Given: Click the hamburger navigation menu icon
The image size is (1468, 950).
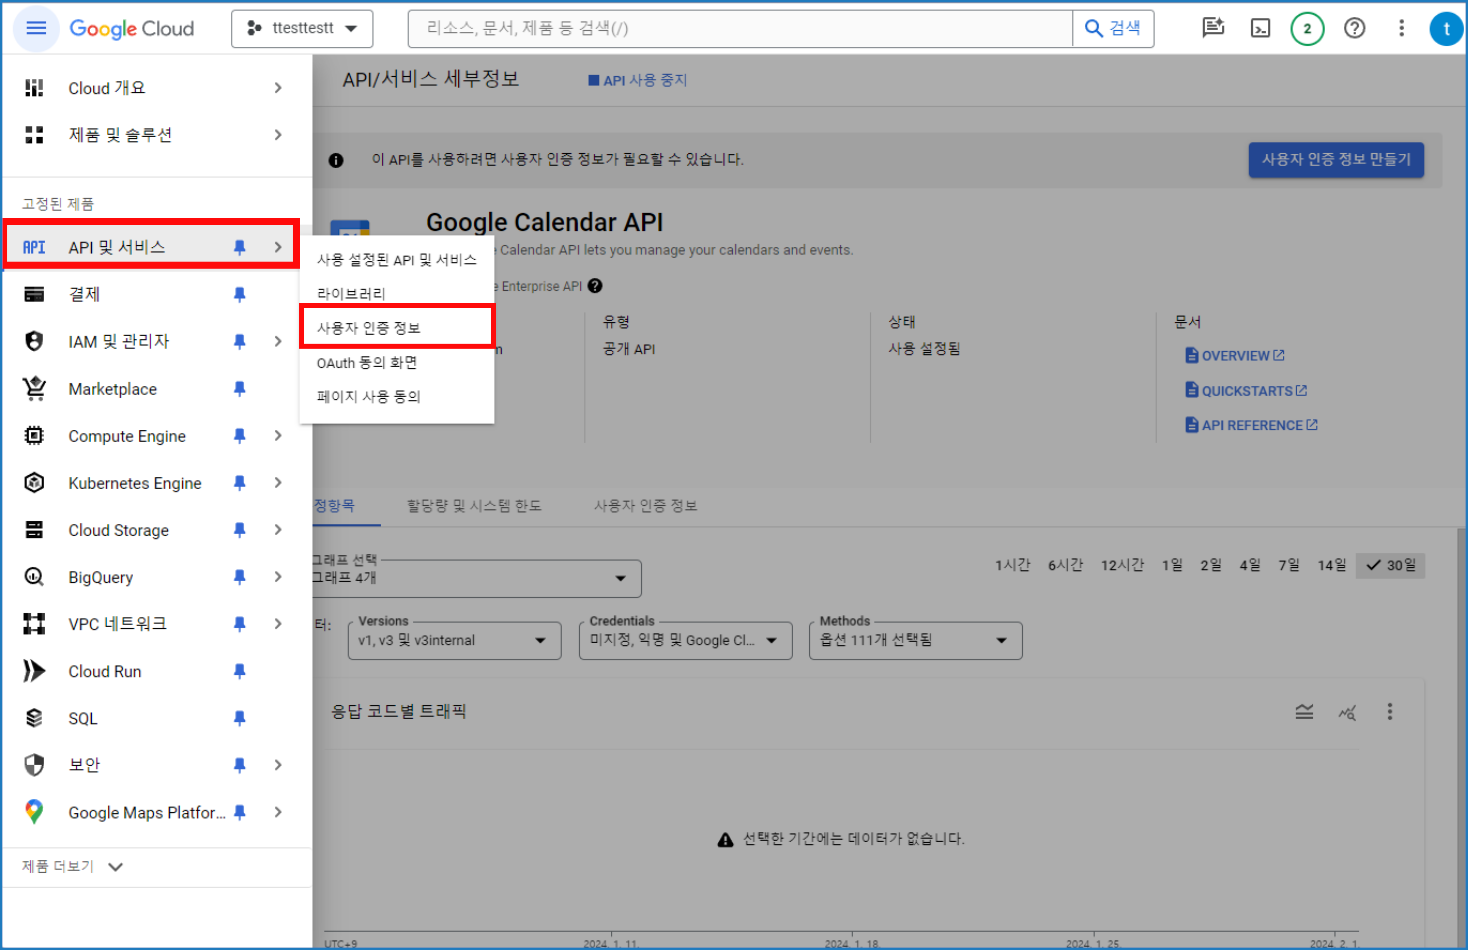Looking at the screenshot, I should pos(36,28).
